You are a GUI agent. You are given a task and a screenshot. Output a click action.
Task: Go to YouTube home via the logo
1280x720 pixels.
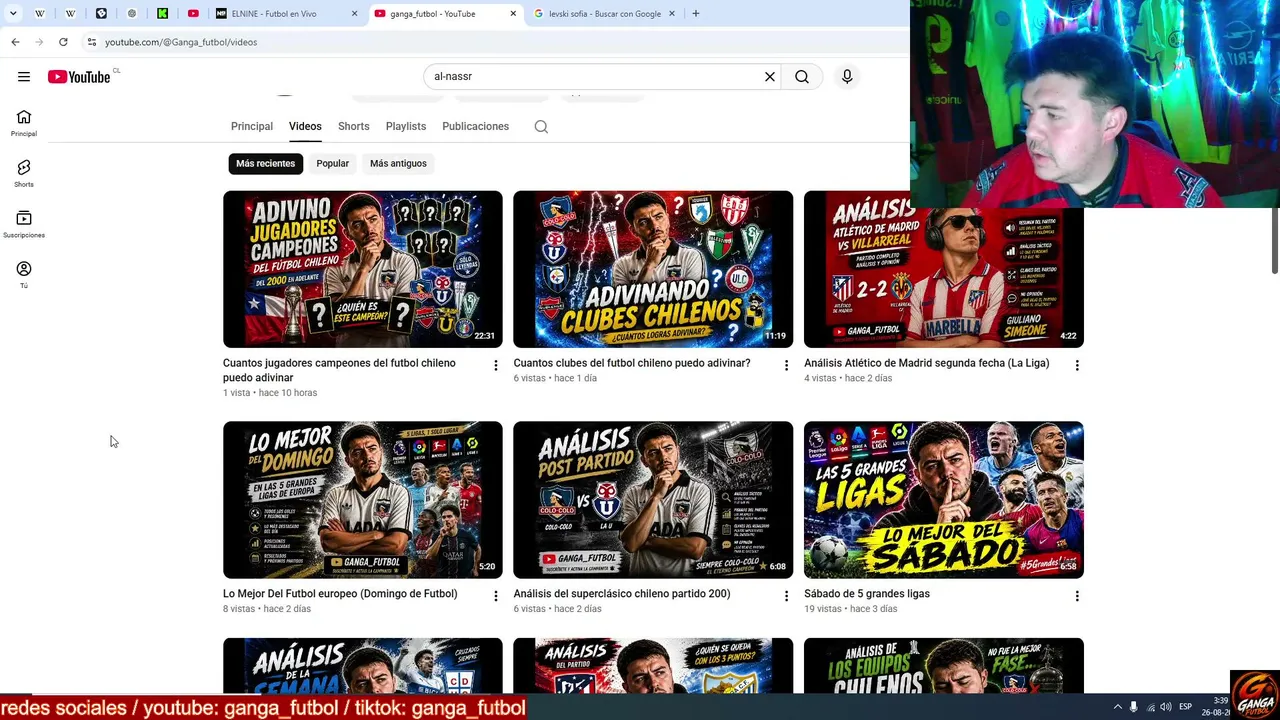79,77
